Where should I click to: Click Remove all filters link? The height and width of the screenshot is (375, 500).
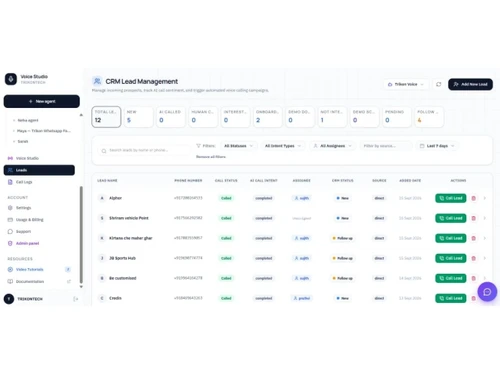pos(211,157)
